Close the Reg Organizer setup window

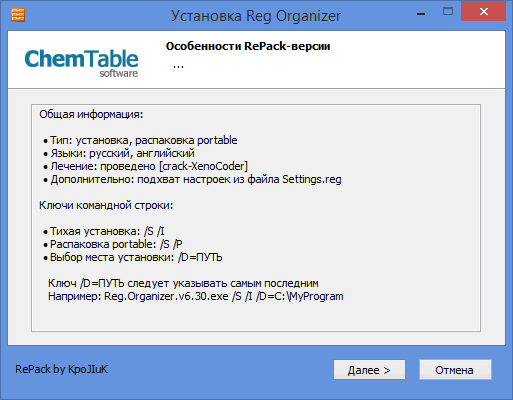coord(483,12)
